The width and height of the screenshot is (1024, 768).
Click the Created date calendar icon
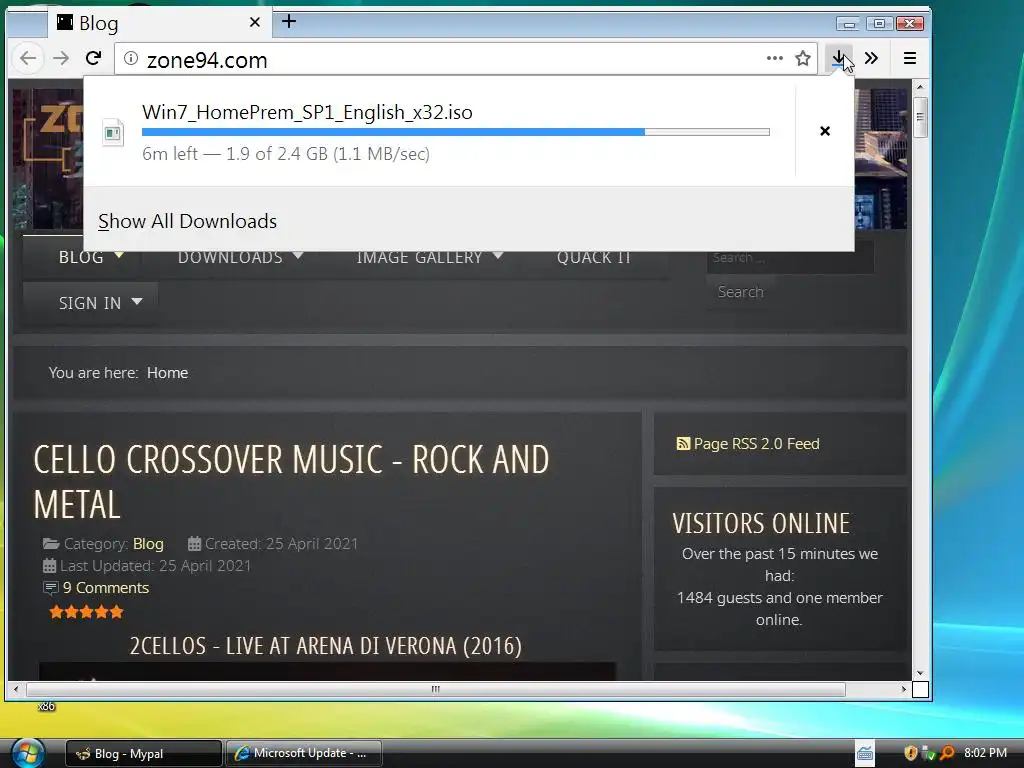click(x=194, y=543)
